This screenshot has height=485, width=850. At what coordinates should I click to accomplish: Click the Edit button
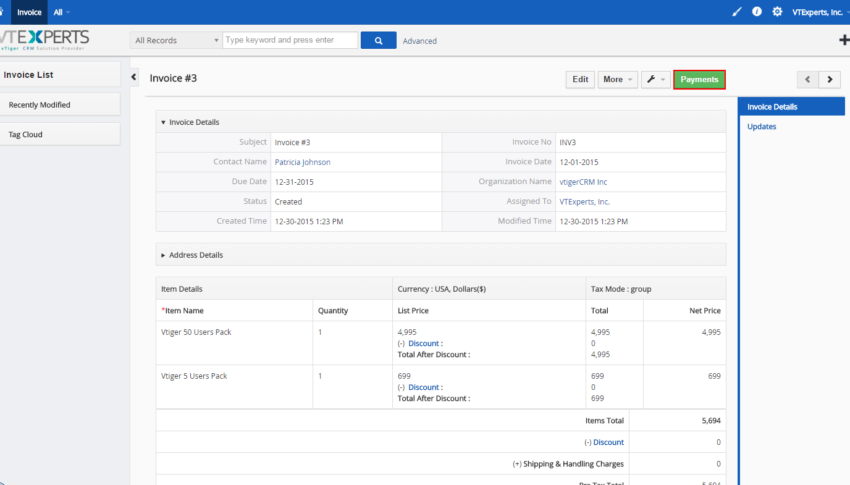580,79
